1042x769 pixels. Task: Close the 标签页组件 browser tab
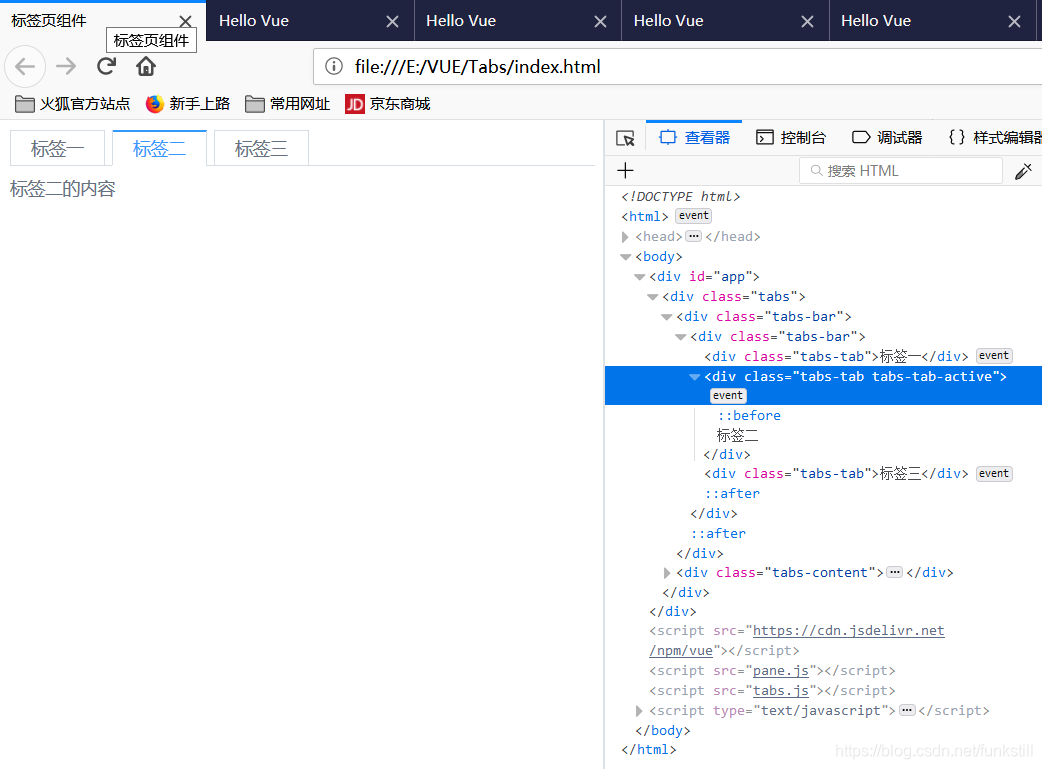point(185,21)
